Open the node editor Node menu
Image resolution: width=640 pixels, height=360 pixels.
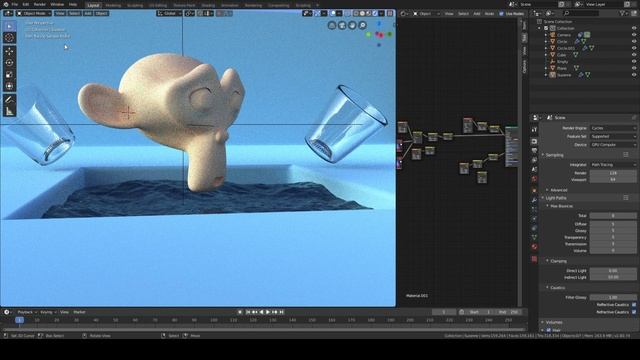pyautogui.click(x=489, y=13)
